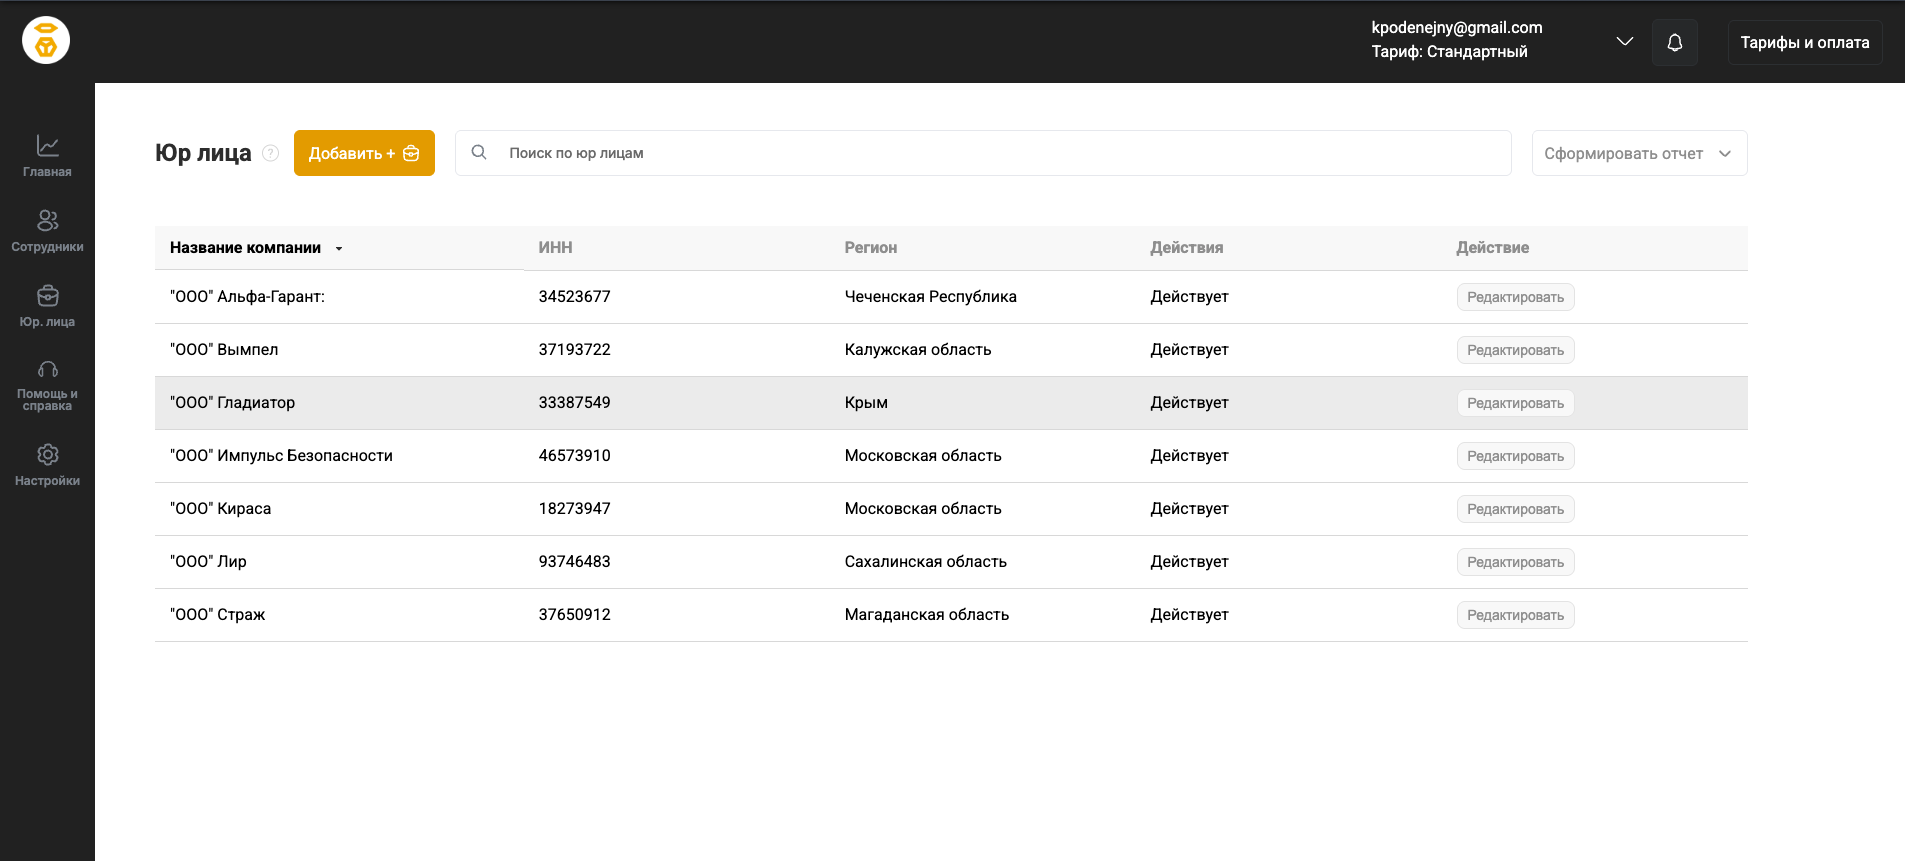
Task: Click region Магаданская область
Action: coord(926,615)
